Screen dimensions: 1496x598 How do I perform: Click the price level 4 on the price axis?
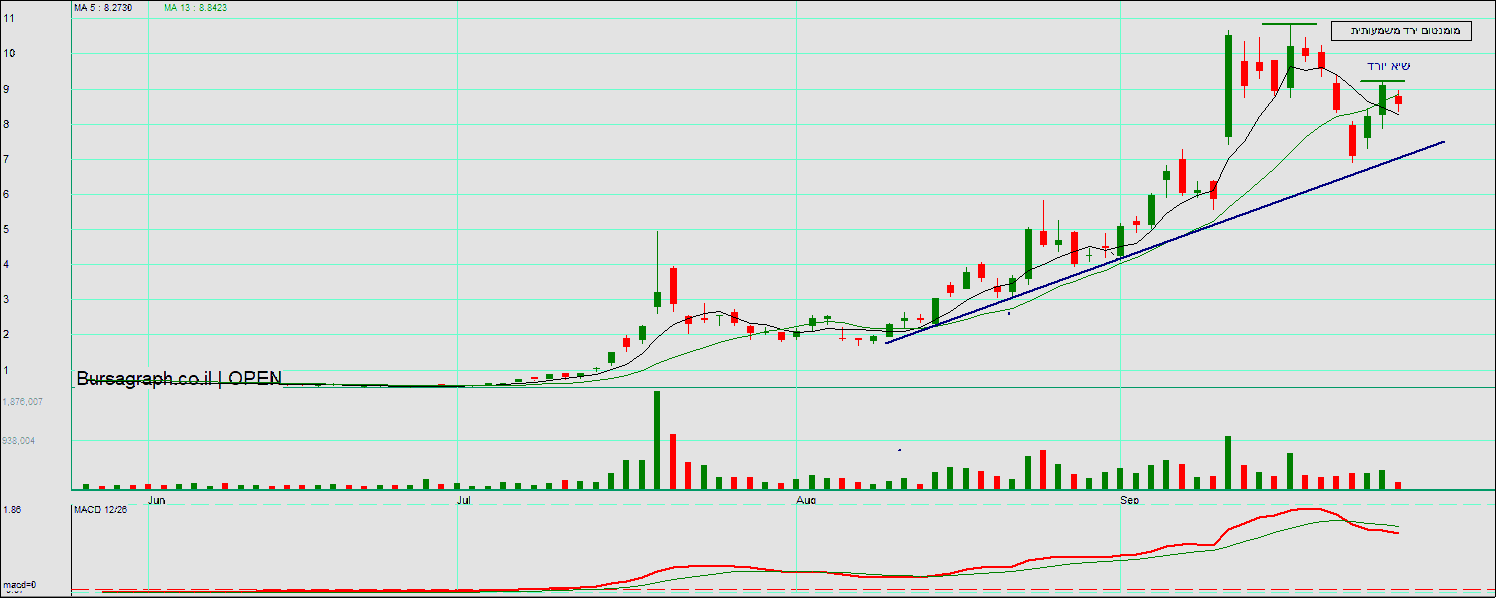pos(6,264)
